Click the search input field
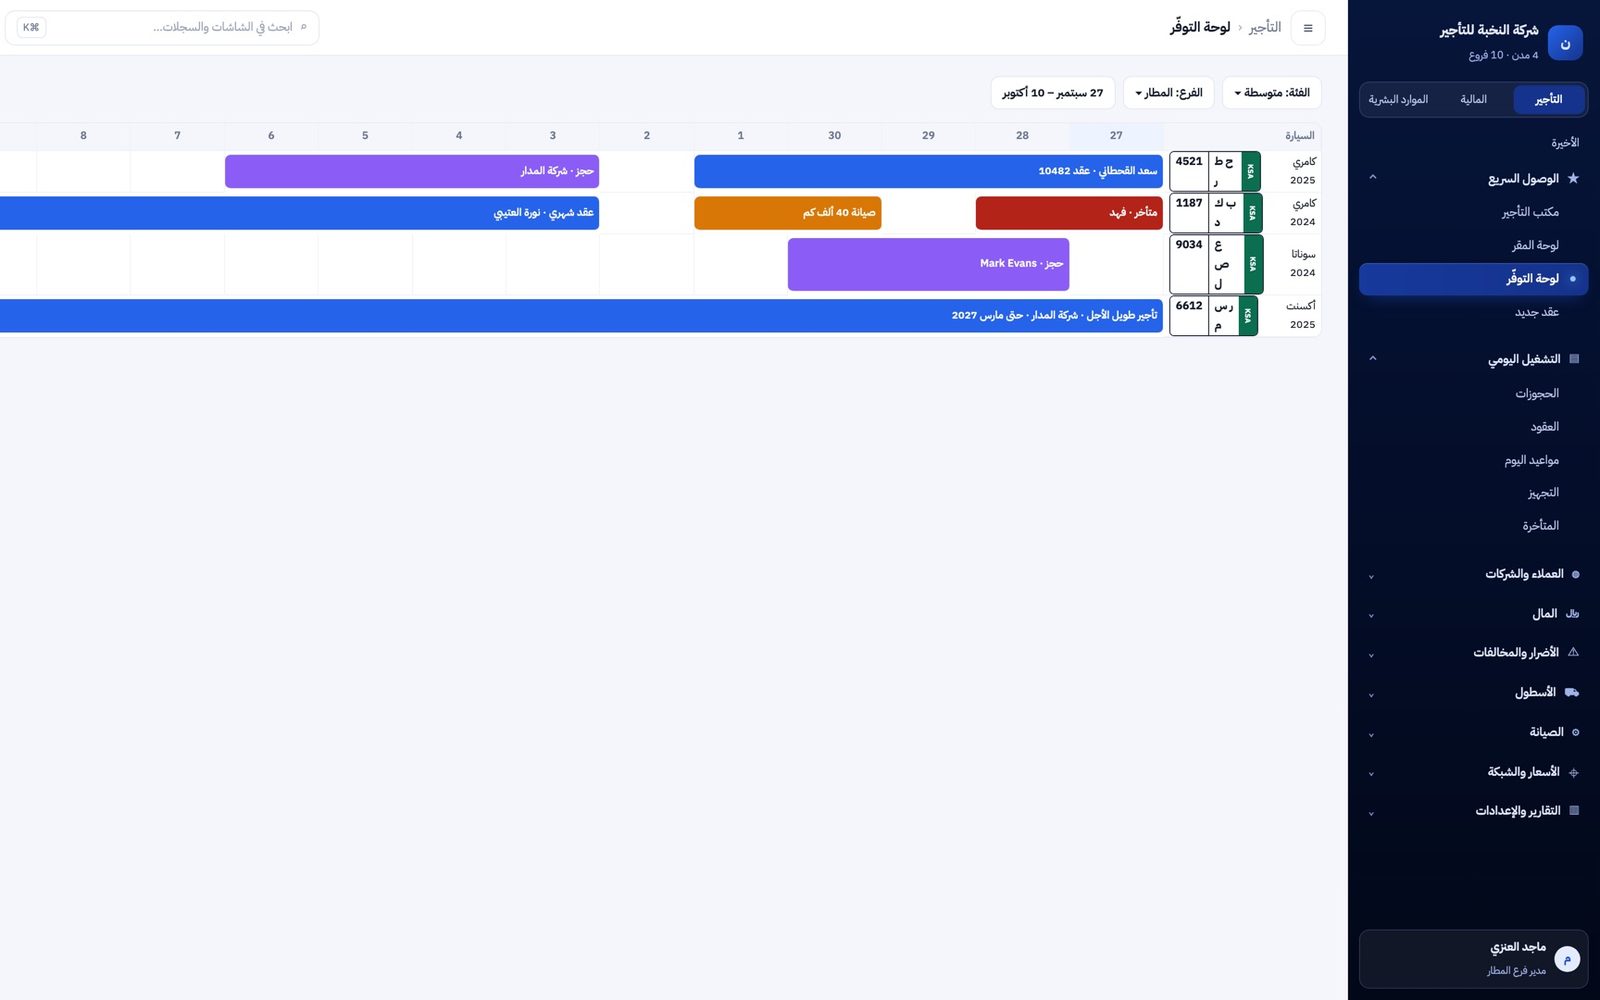The image size is (1600, 1000). click(162, 27)
